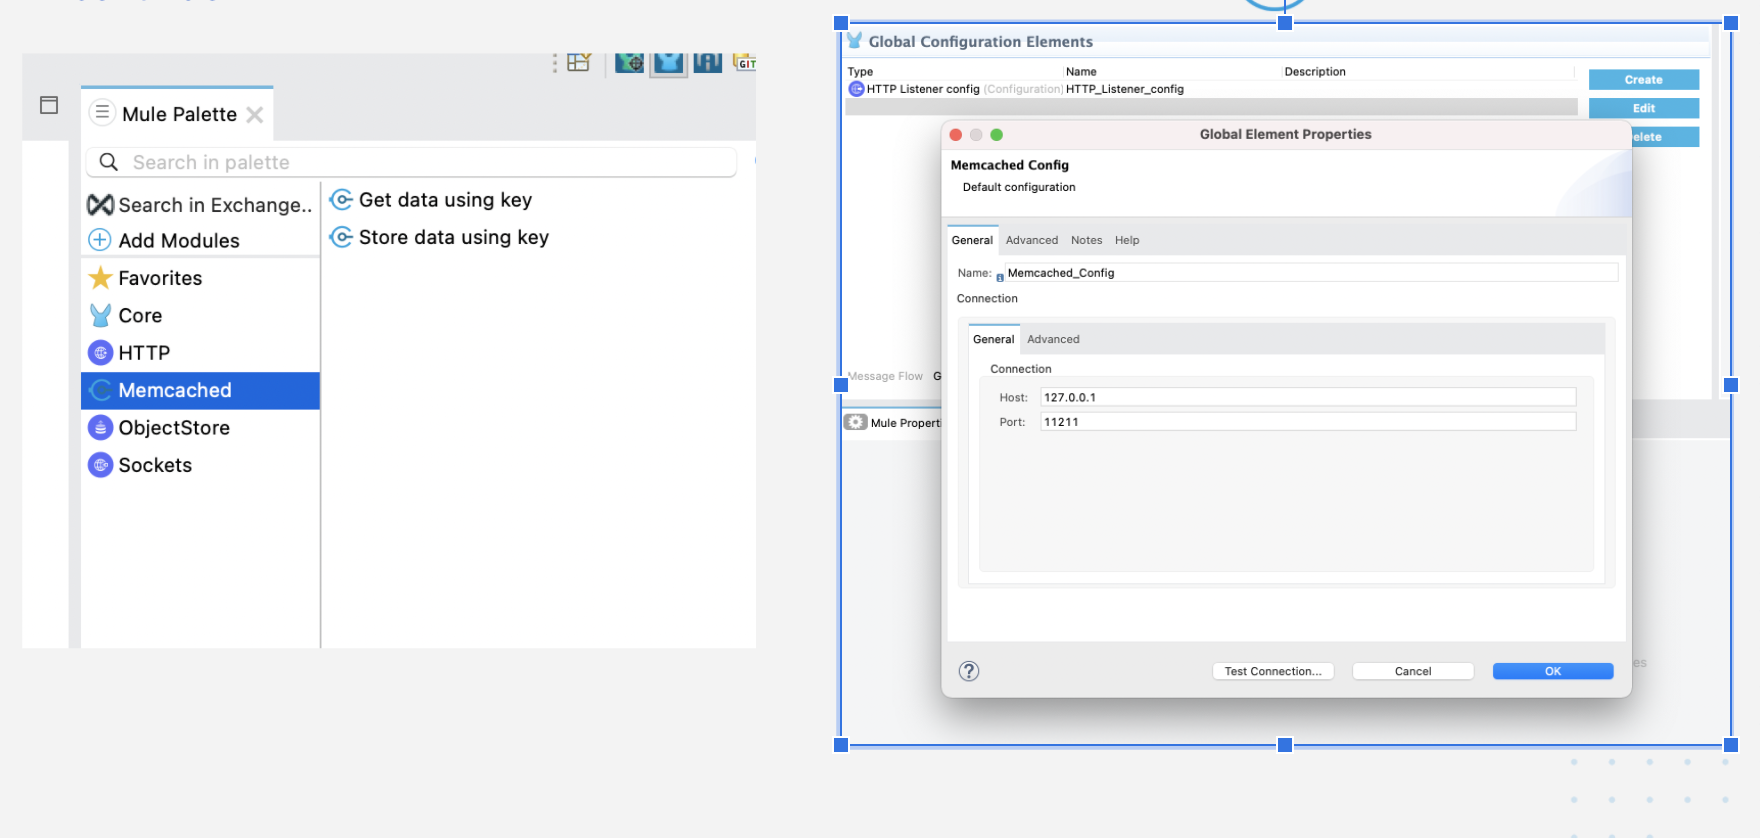Select the Get data using key operation
This screenshot has width=1760, height=838.
[445, 200]
